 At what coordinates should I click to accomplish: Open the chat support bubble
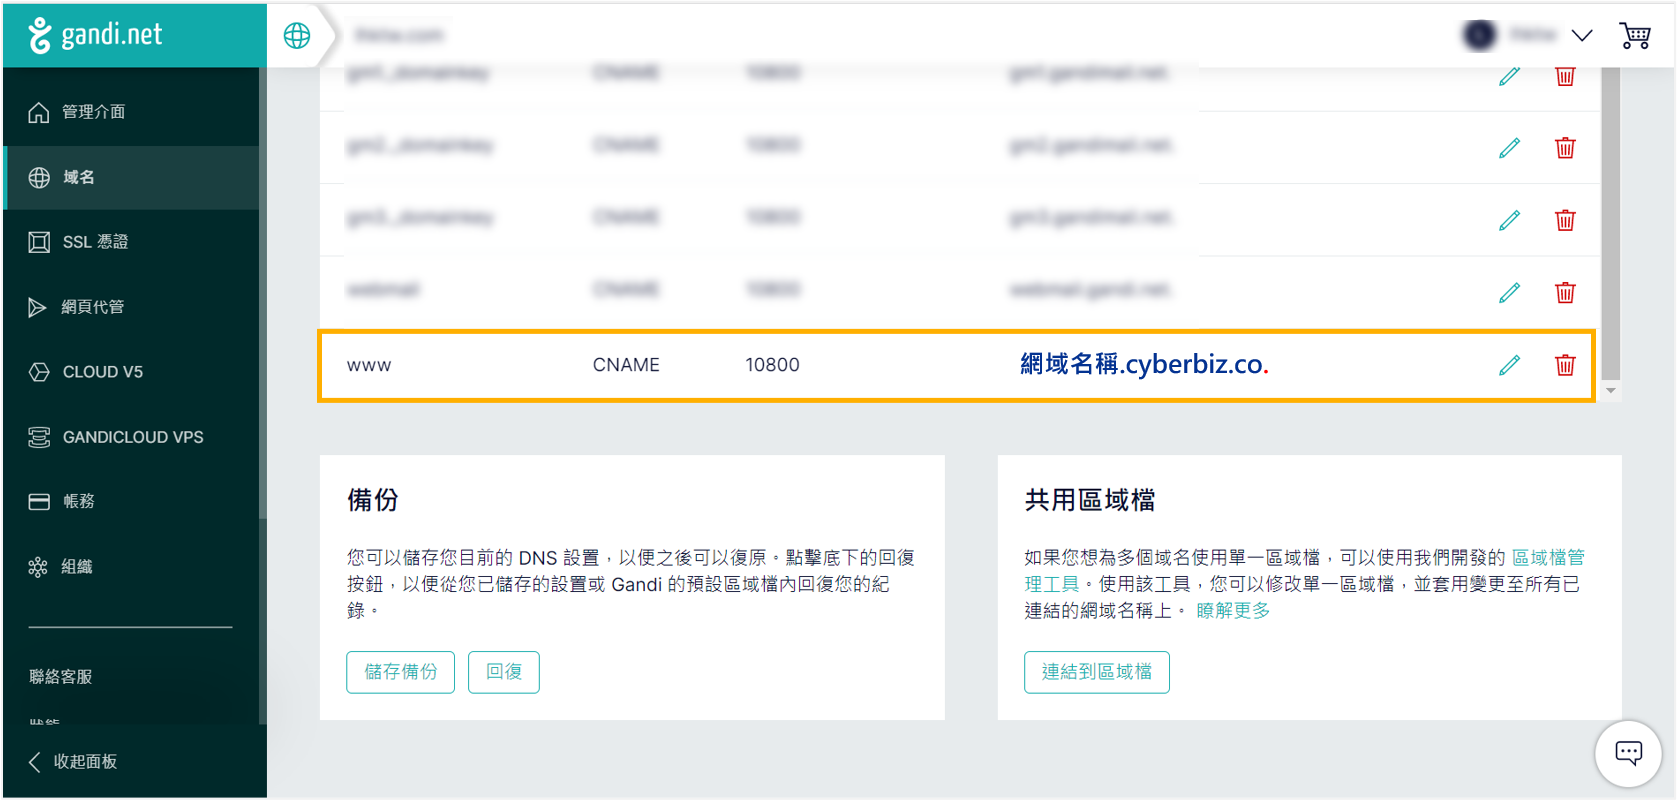click(x=1628, y=753)
